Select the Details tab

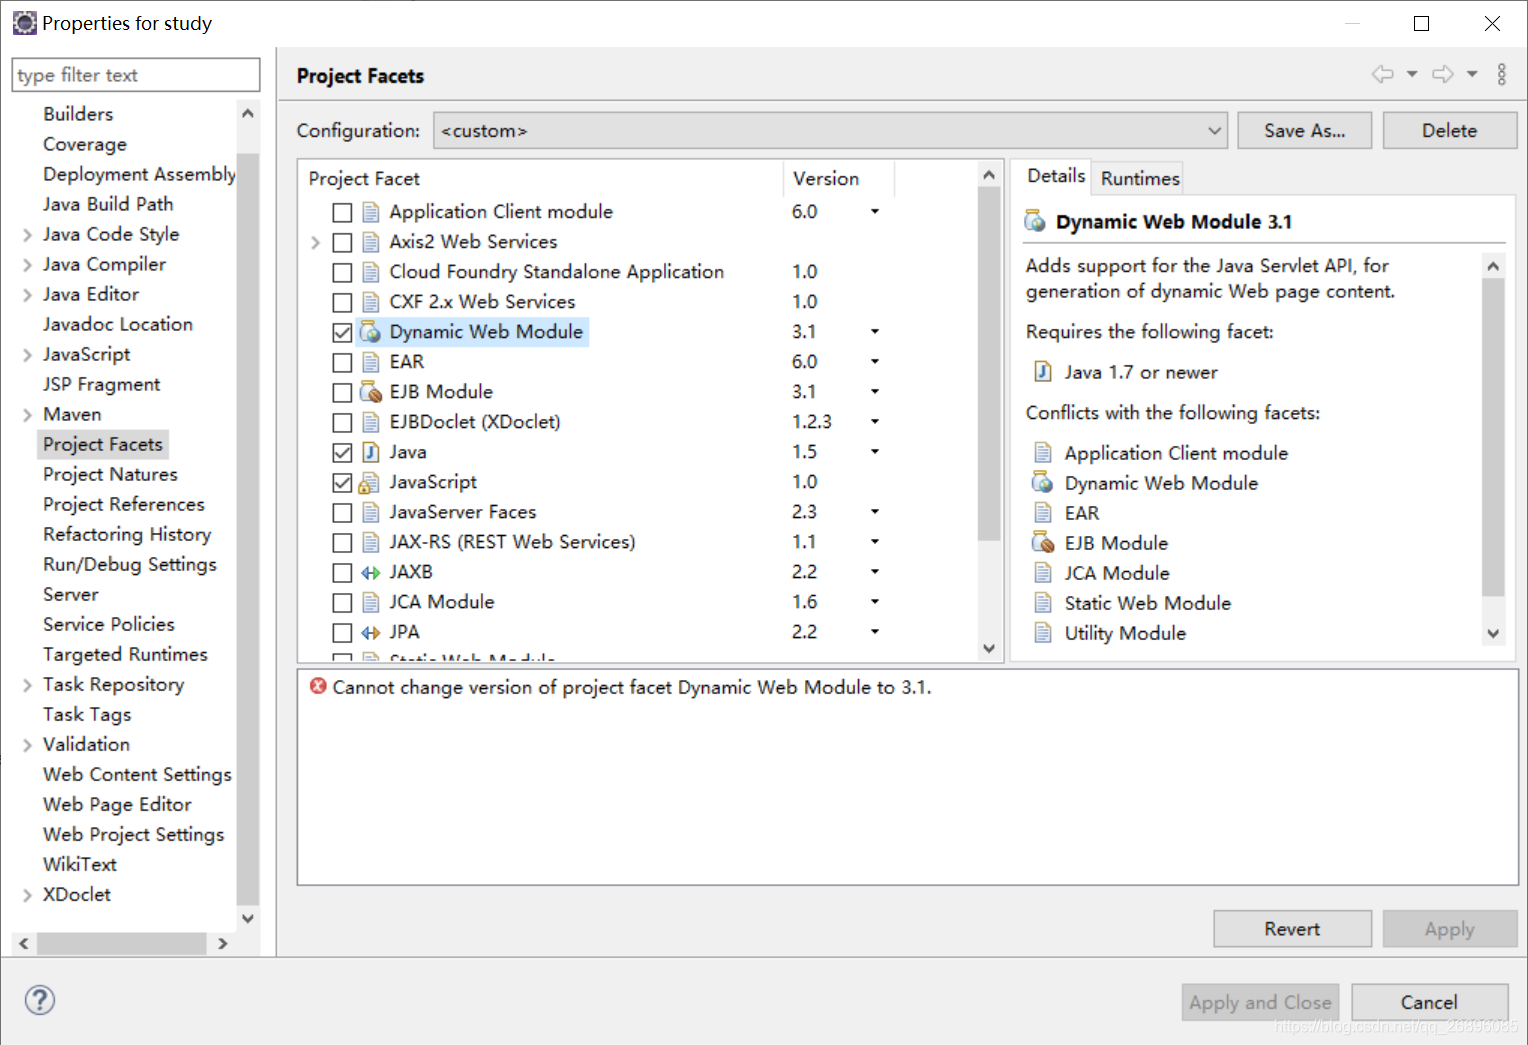pyautogui.click(x=1053, y=176)
